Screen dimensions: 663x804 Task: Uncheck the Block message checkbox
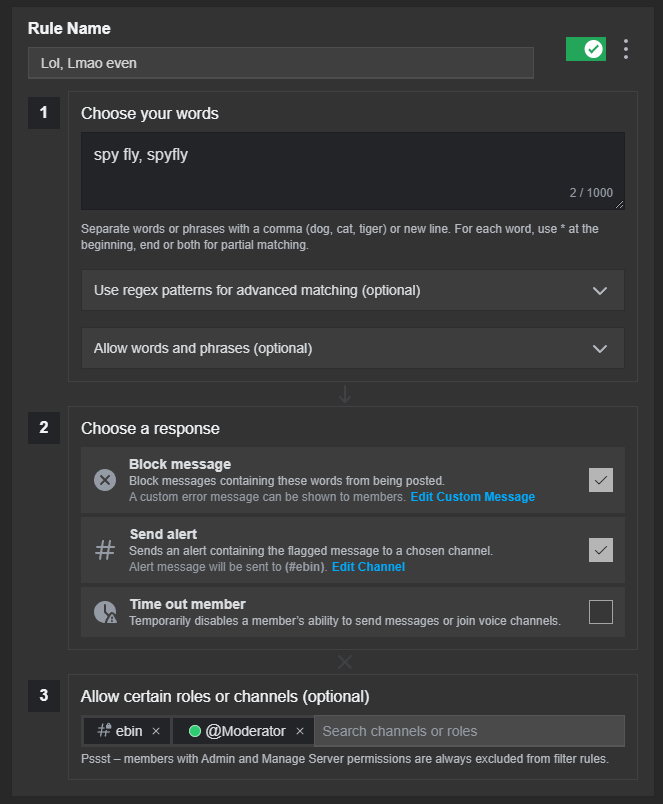coord(601,480)
